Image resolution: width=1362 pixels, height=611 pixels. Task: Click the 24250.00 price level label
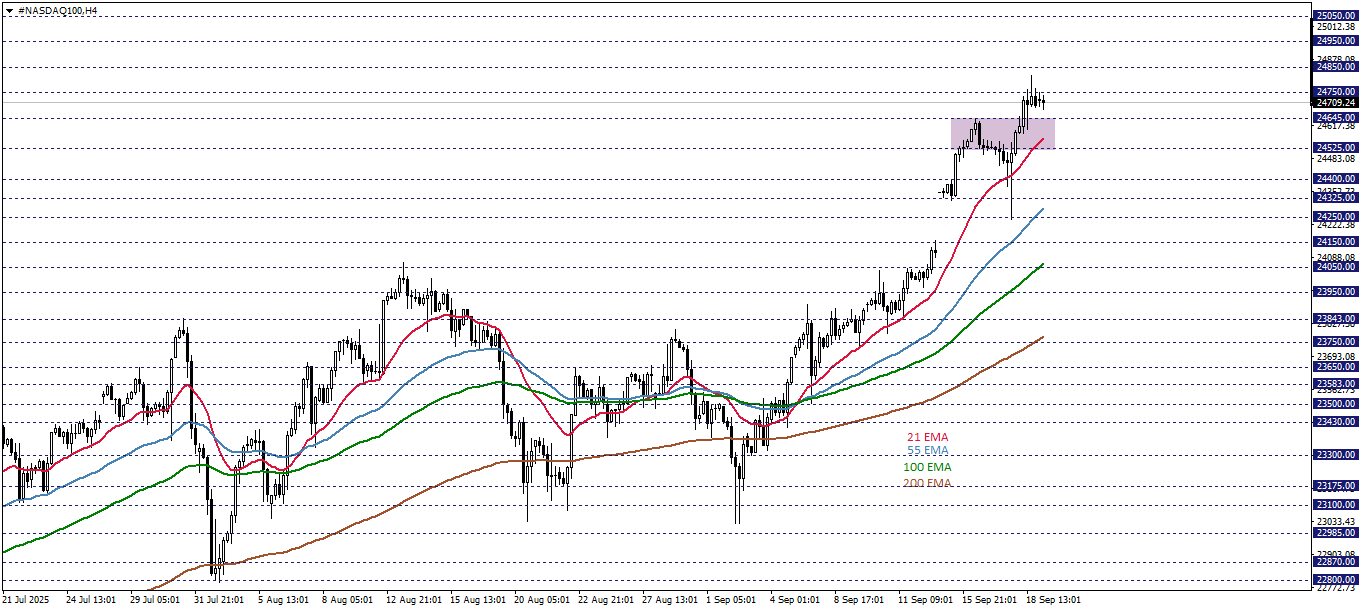1336,216
